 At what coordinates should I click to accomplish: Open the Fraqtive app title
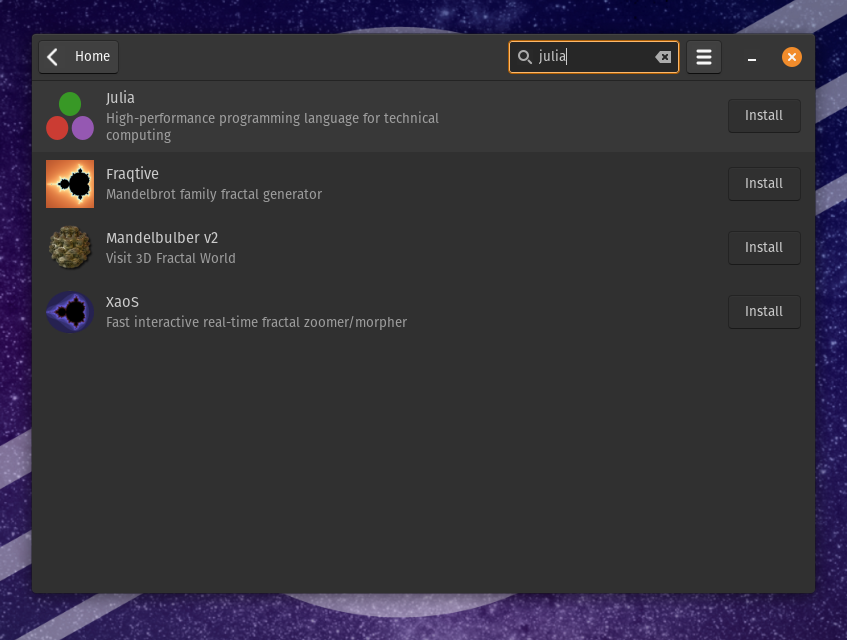point(132,174)
